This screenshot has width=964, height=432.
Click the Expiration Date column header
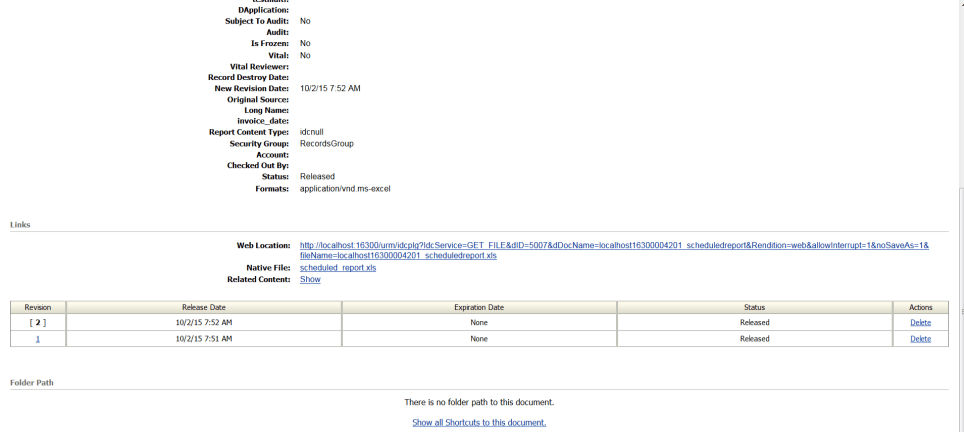click(x=479, y=307)
